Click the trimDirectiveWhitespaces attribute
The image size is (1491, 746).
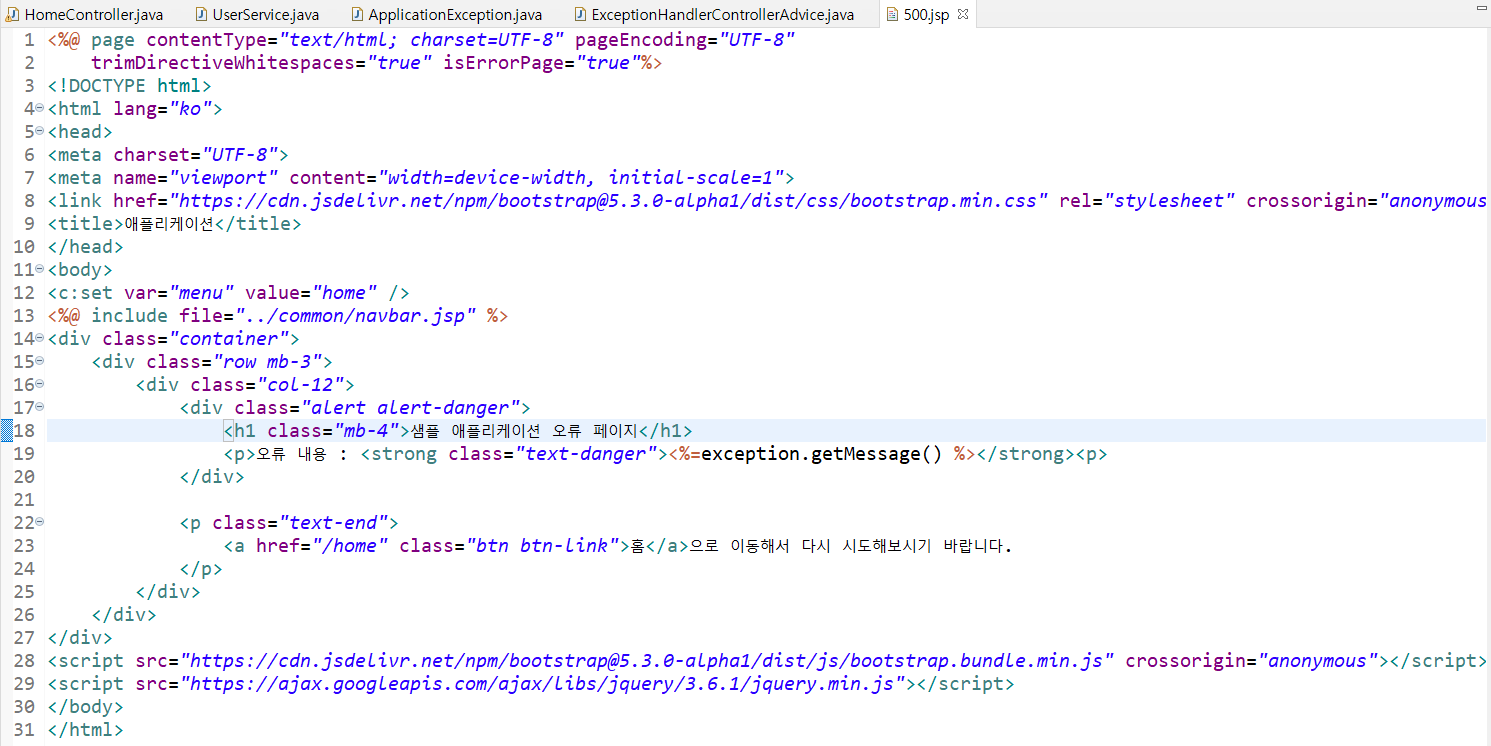(x=261, y=63)
